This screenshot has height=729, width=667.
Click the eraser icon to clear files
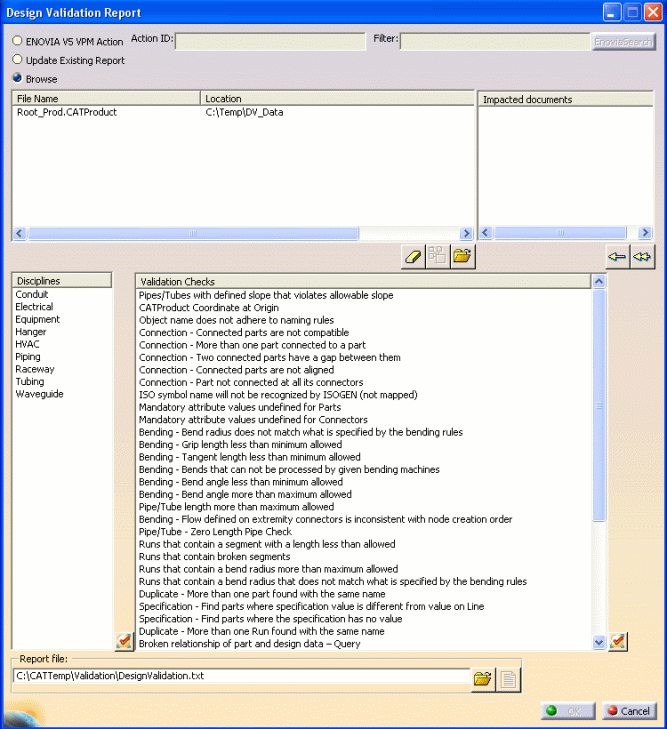413,256
